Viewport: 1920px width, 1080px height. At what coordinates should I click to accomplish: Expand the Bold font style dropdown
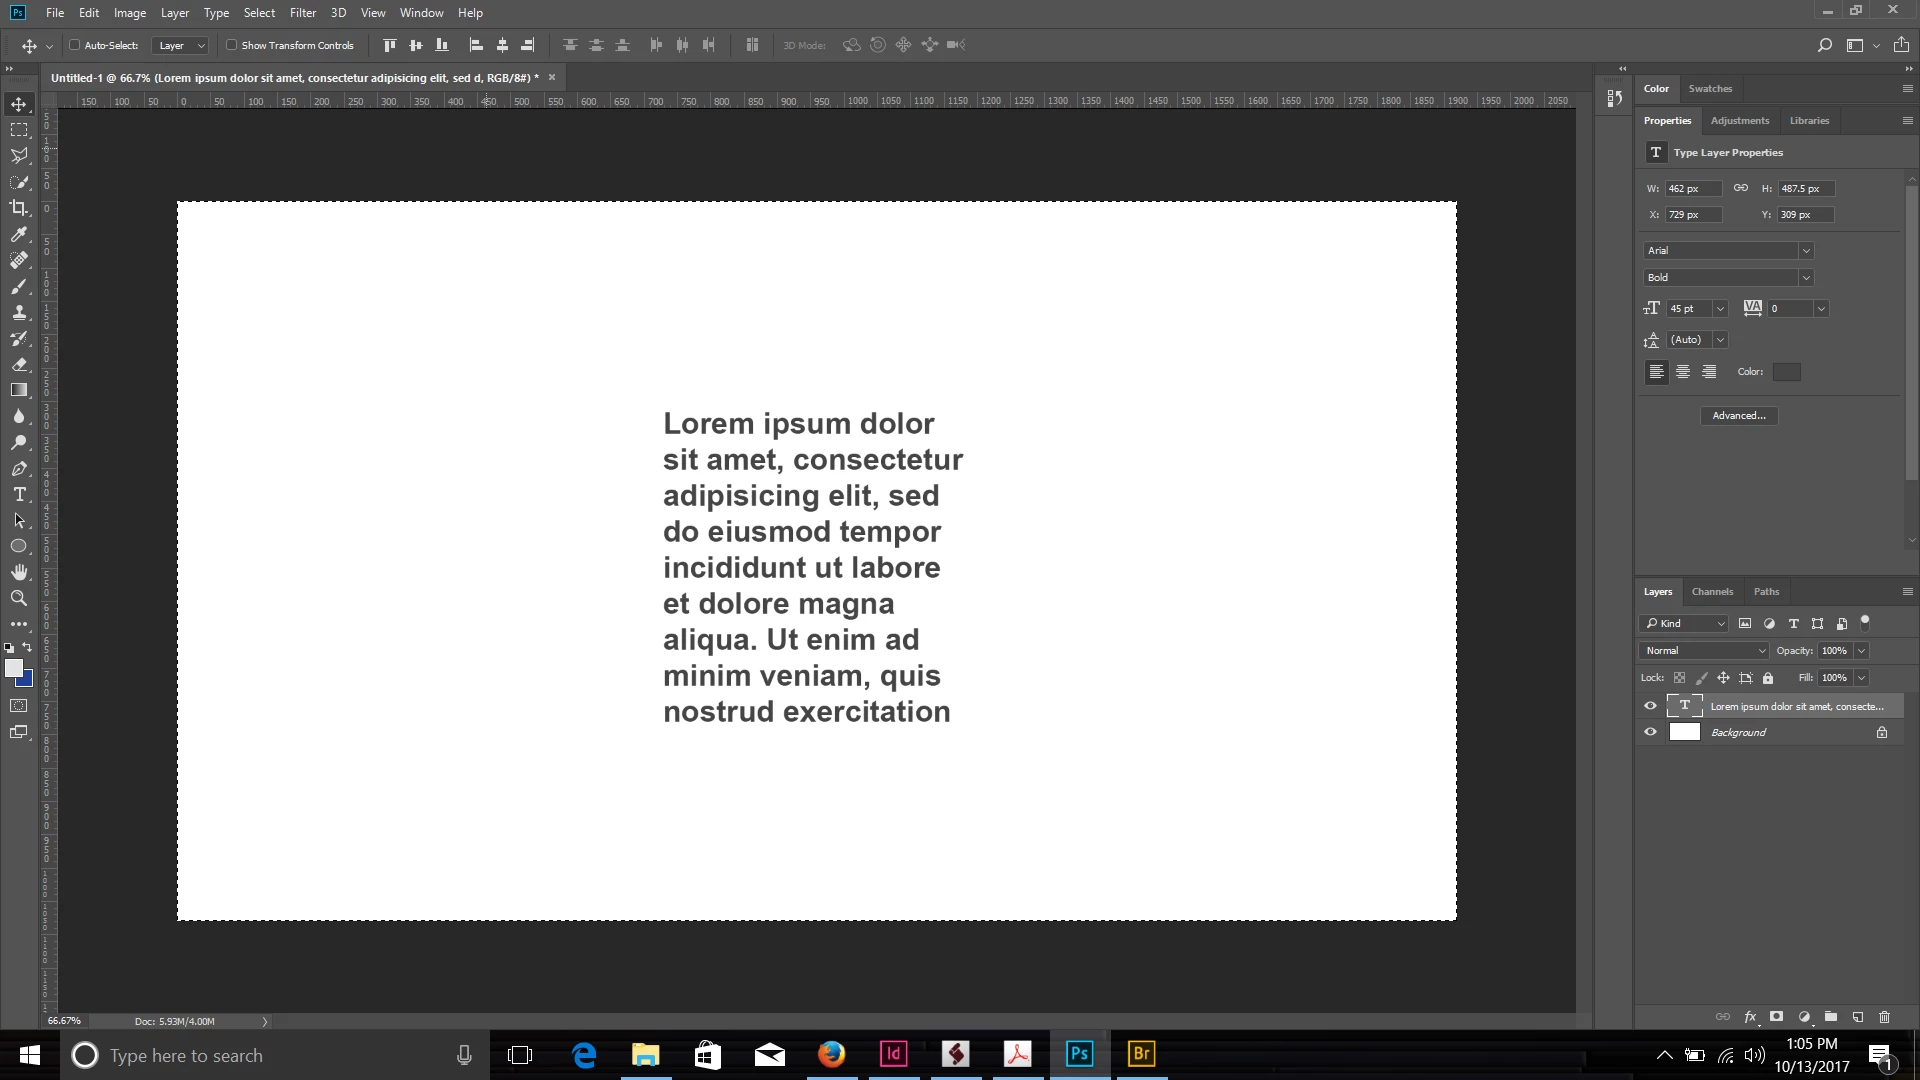coord(1805,278)
